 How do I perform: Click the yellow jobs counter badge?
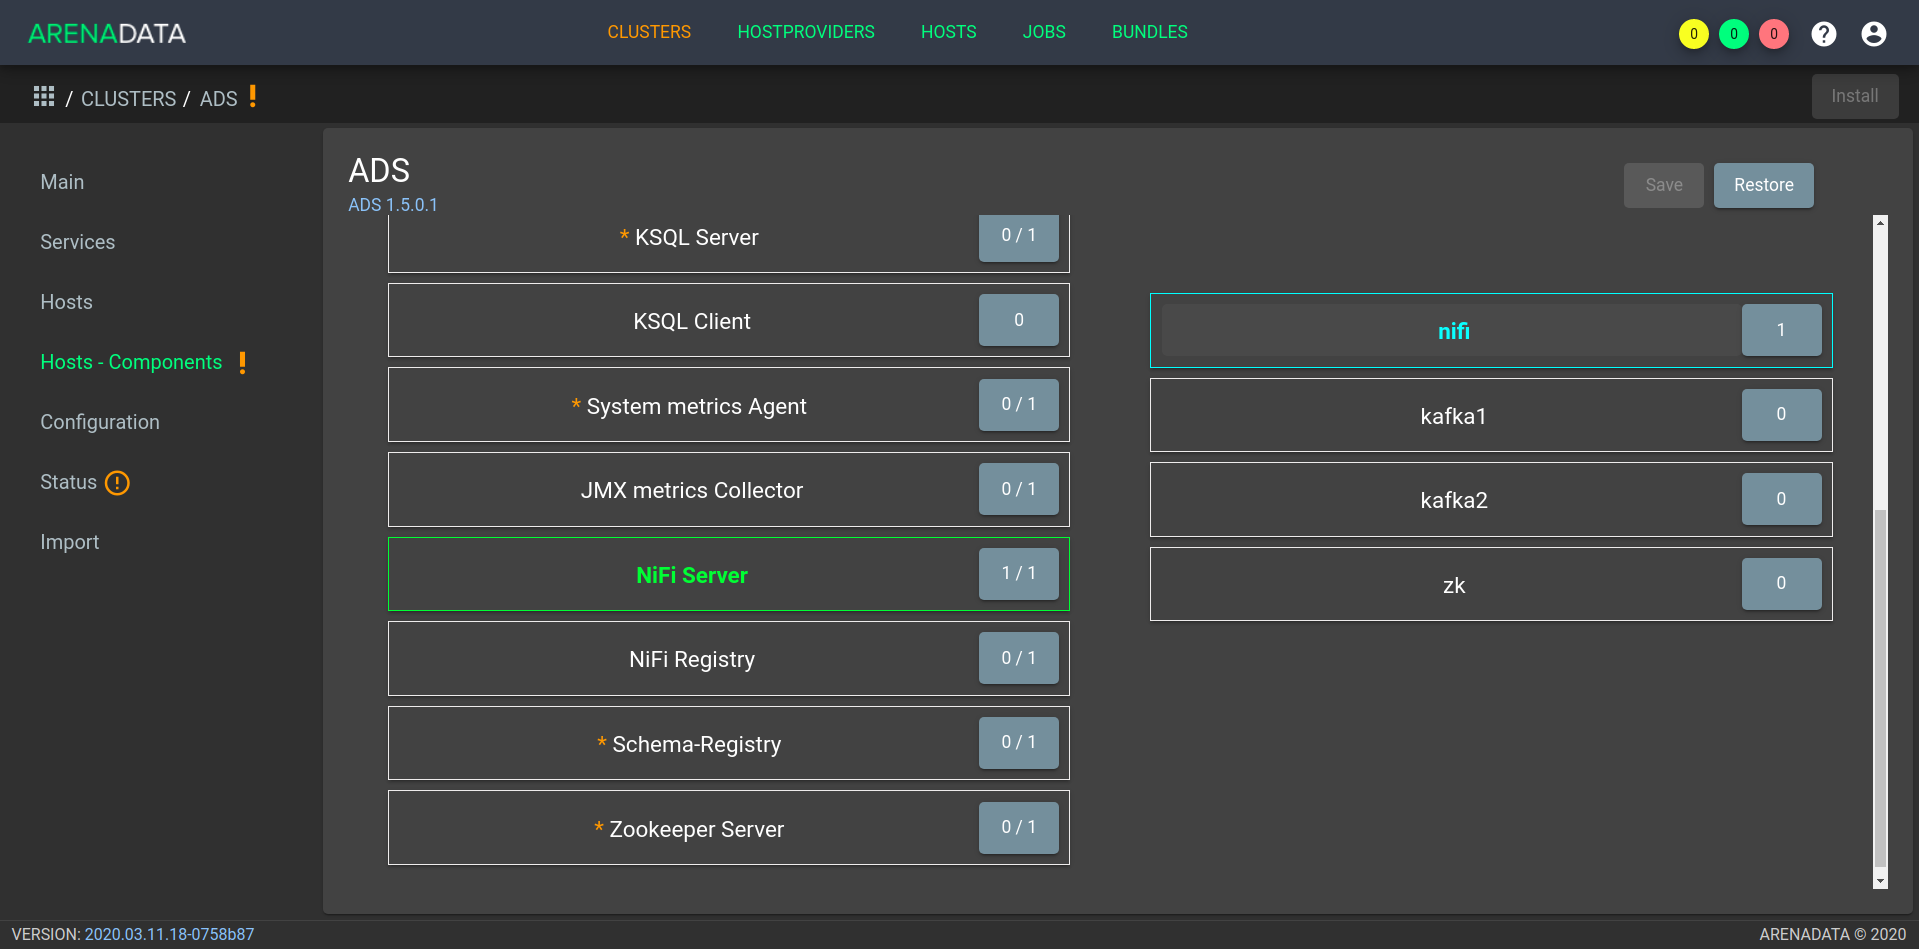(x=1694, y=34)
